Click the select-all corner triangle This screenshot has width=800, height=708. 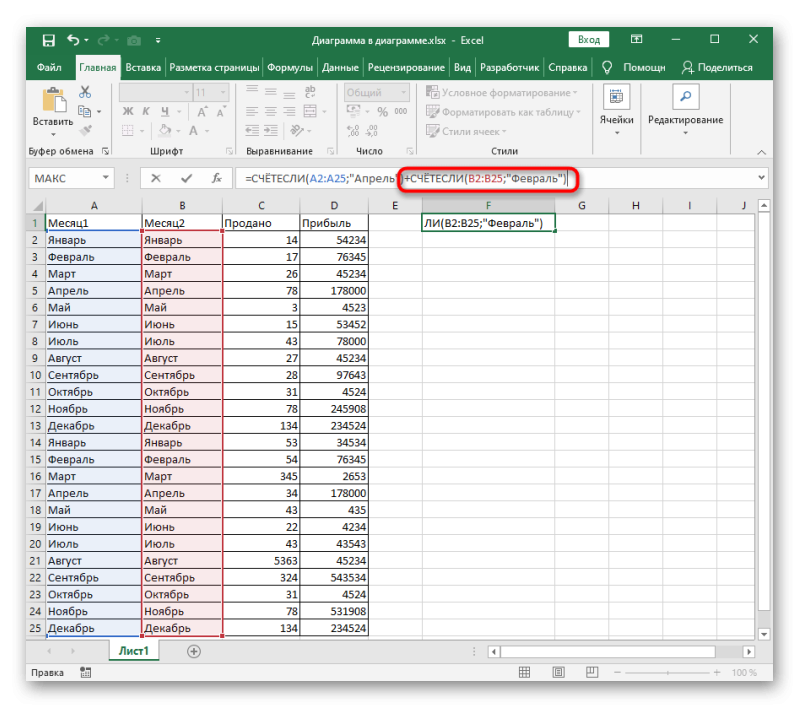(38, 206)
